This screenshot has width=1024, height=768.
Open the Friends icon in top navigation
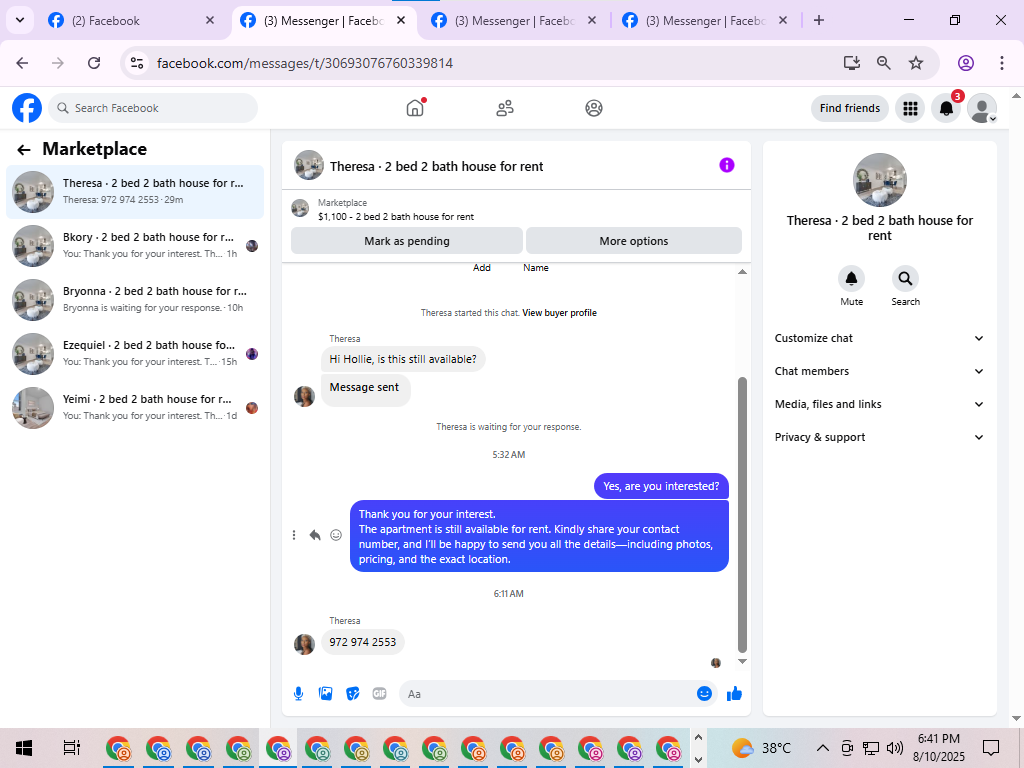click(505, 108)
